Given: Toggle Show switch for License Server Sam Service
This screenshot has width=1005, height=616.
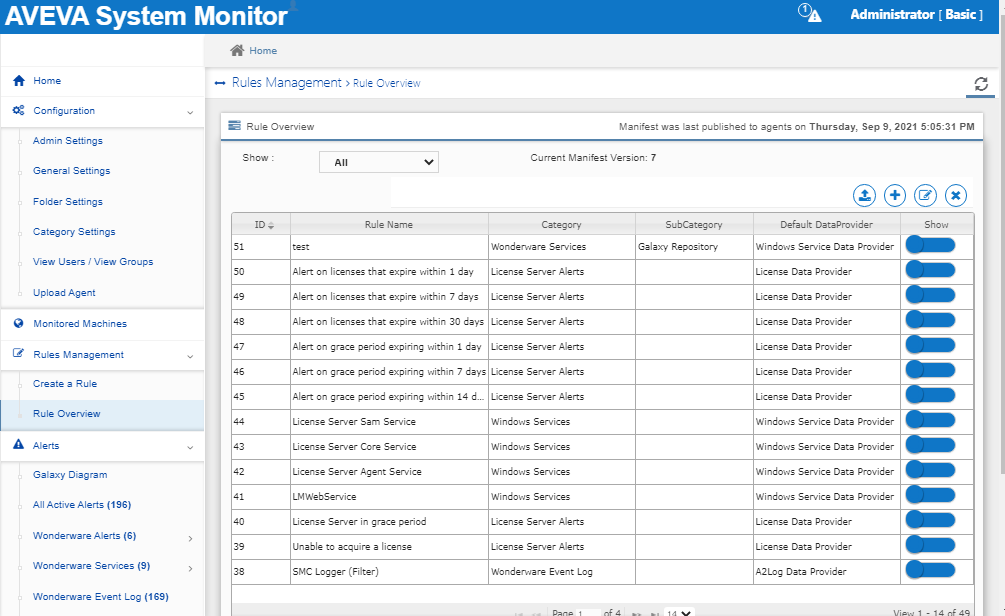Looking at the screenshot, I should pyautogui.click(x=930, y=420).
